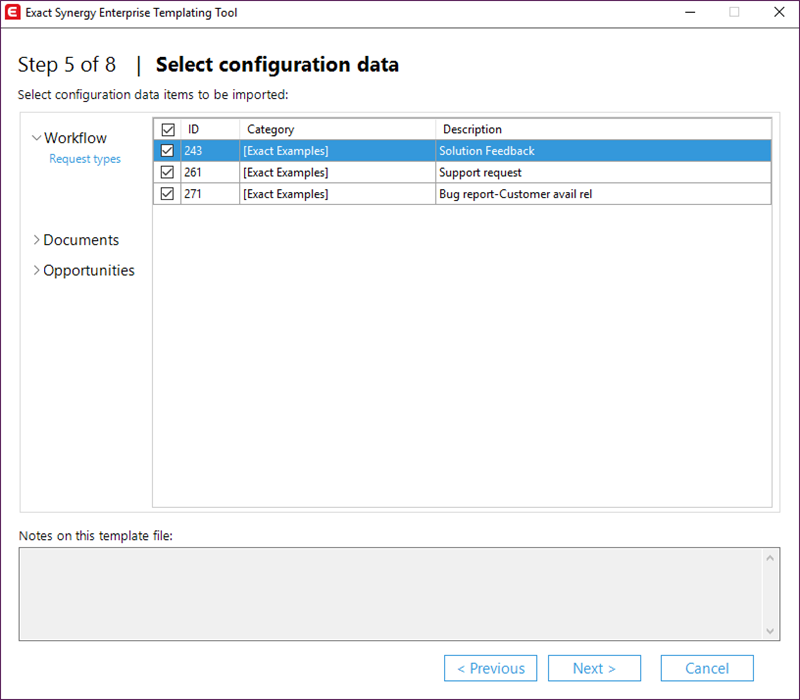The width and height of the screenshot is (800, 700).
Task: Click Exact Examples category in row 261
Action: tap(337, 172)
